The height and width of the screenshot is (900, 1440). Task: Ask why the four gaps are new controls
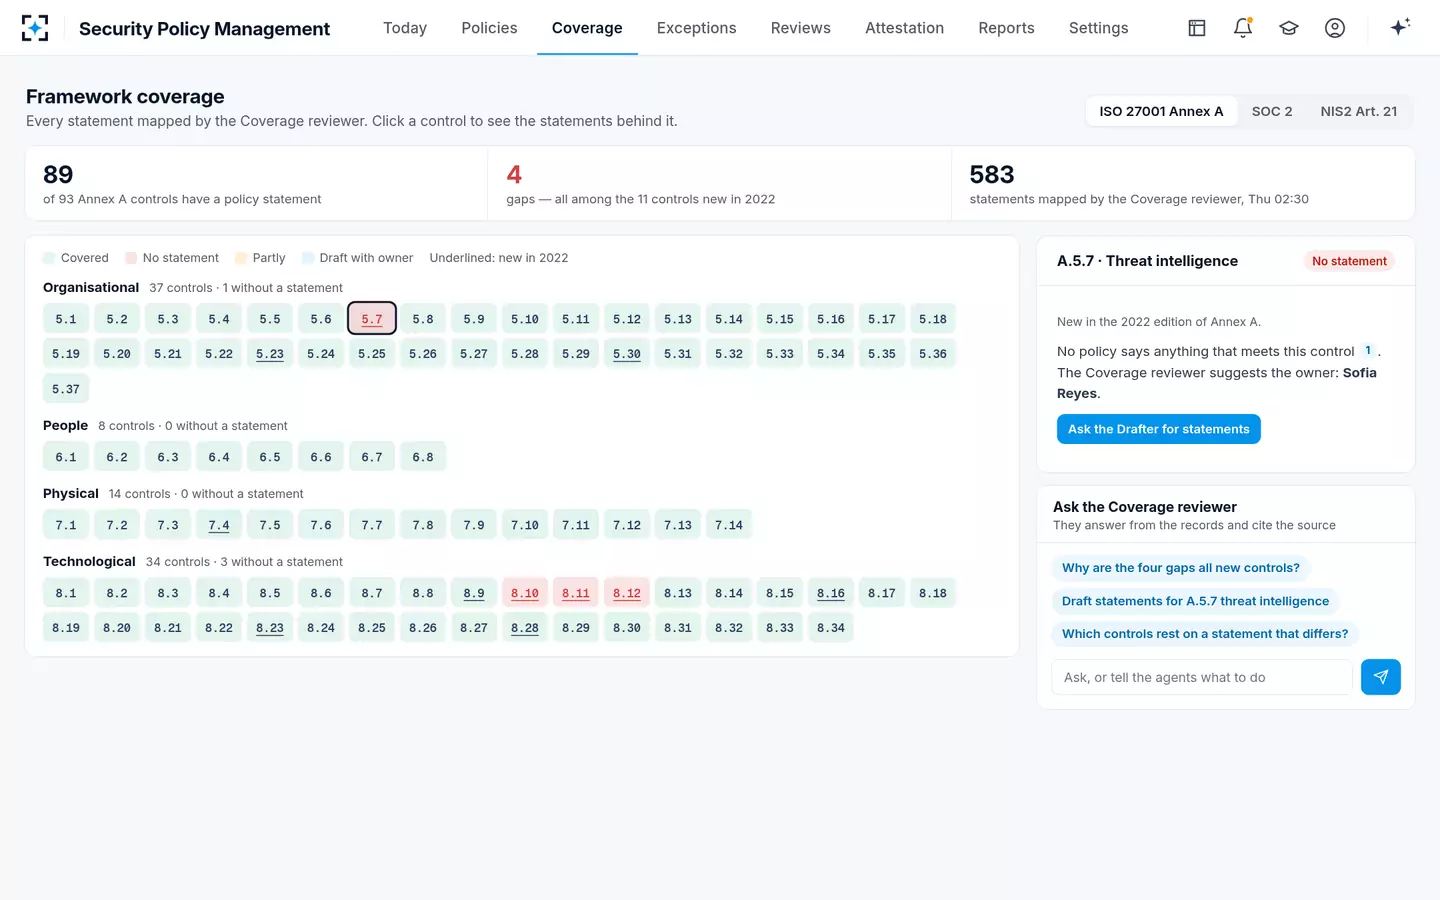tap(1181, 568)
